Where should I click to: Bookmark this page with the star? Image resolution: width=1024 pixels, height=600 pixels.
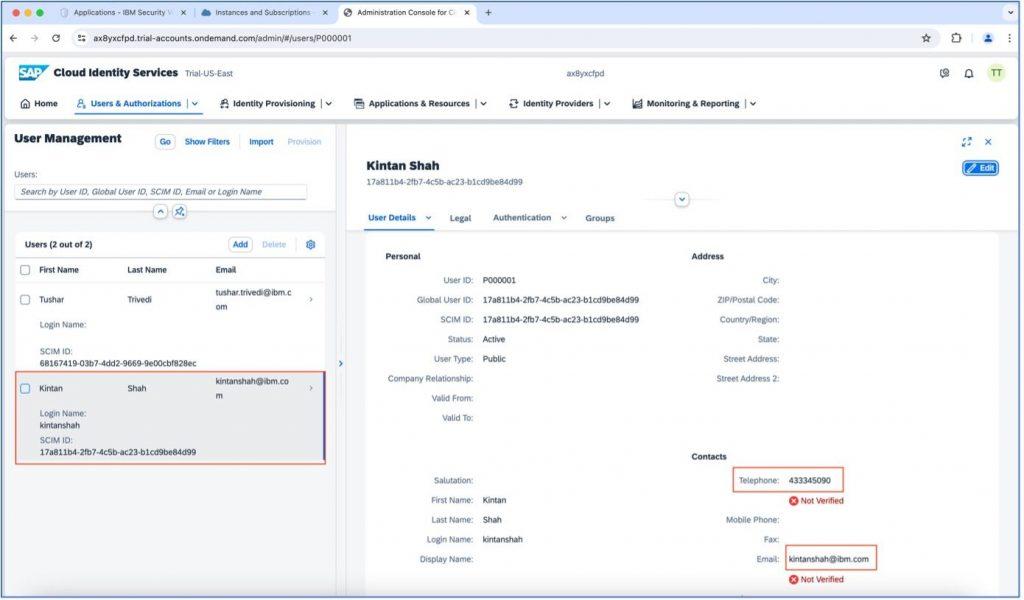(x=926, y=39)
